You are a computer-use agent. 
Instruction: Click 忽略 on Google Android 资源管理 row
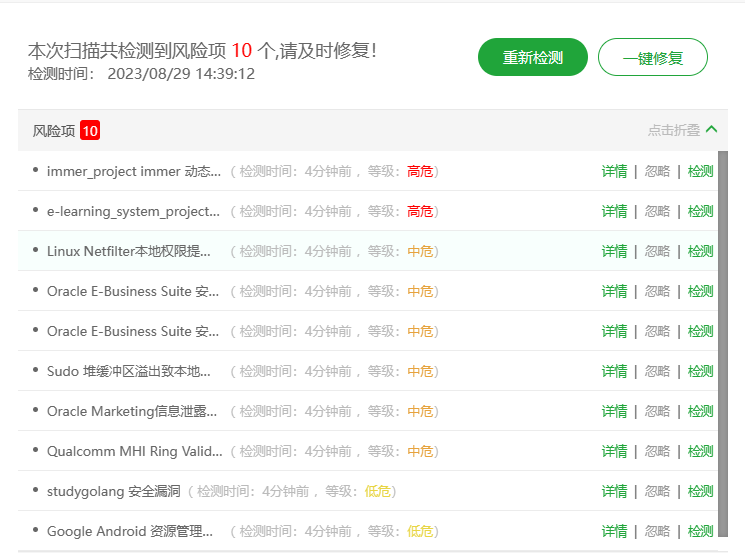pyautogui.click(x=657, y=531)
